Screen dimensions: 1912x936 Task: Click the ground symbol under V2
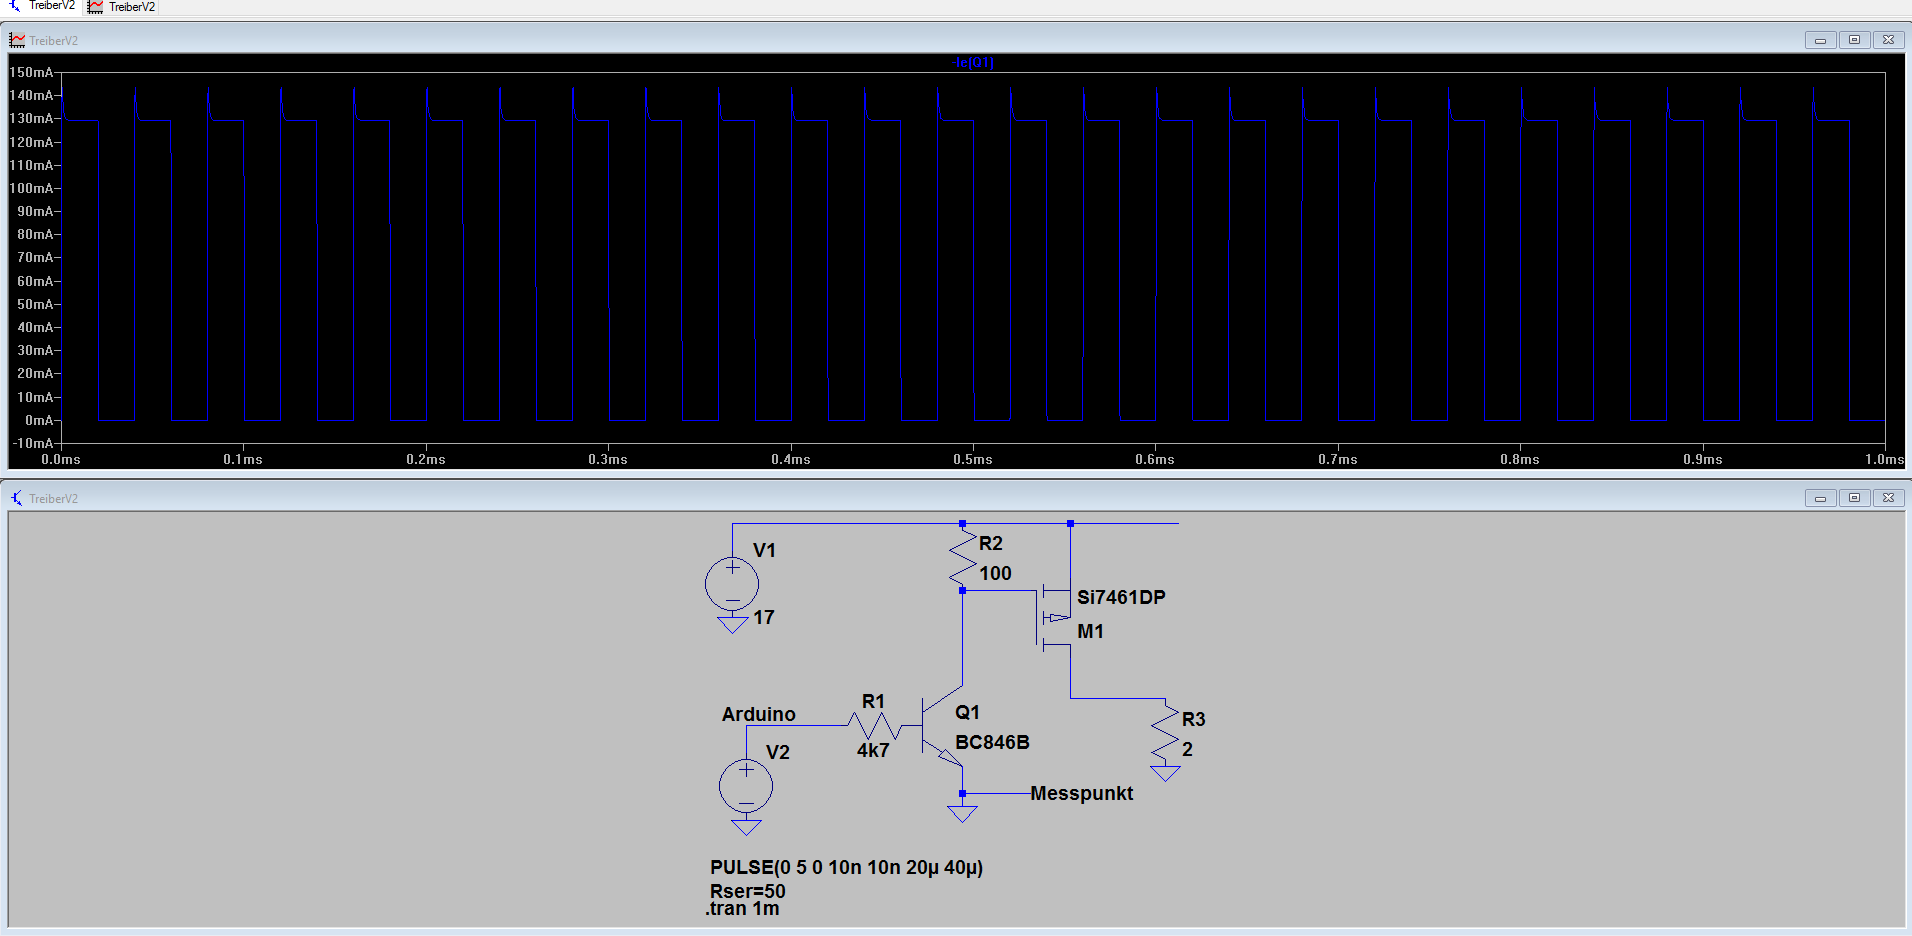pos(746,827)
